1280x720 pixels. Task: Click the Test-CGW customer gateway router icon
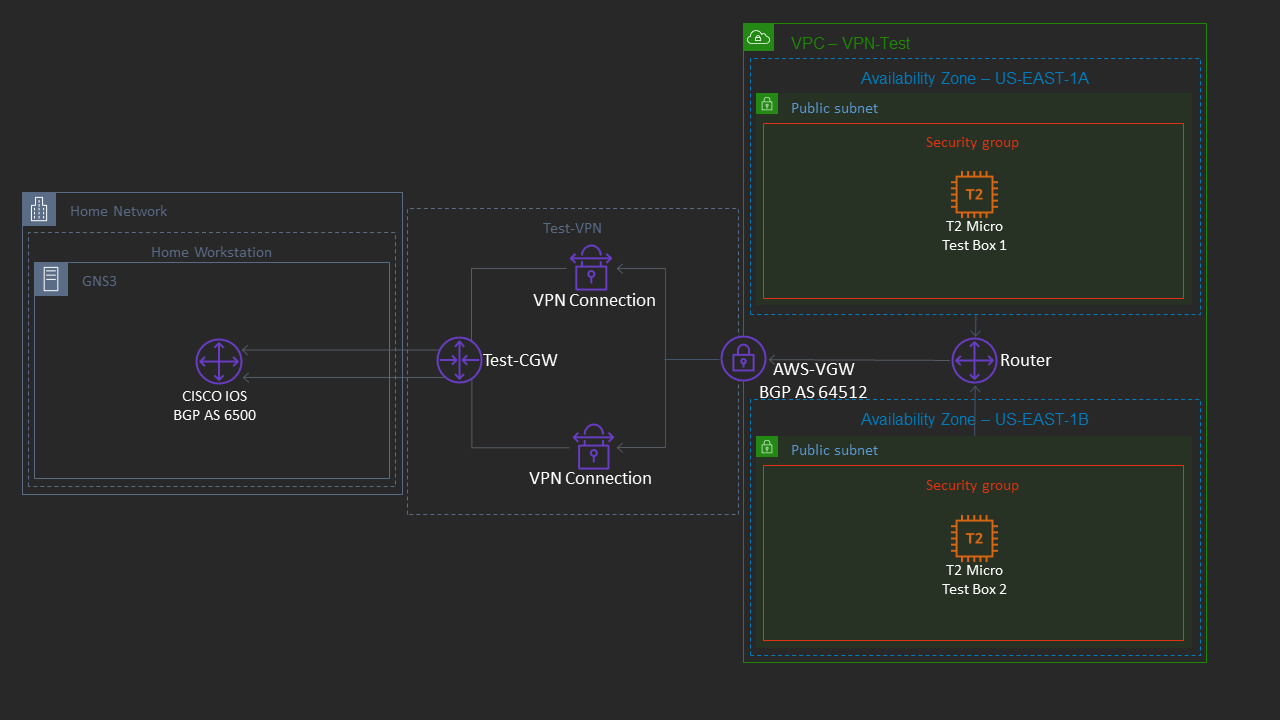tap(459, 359)
